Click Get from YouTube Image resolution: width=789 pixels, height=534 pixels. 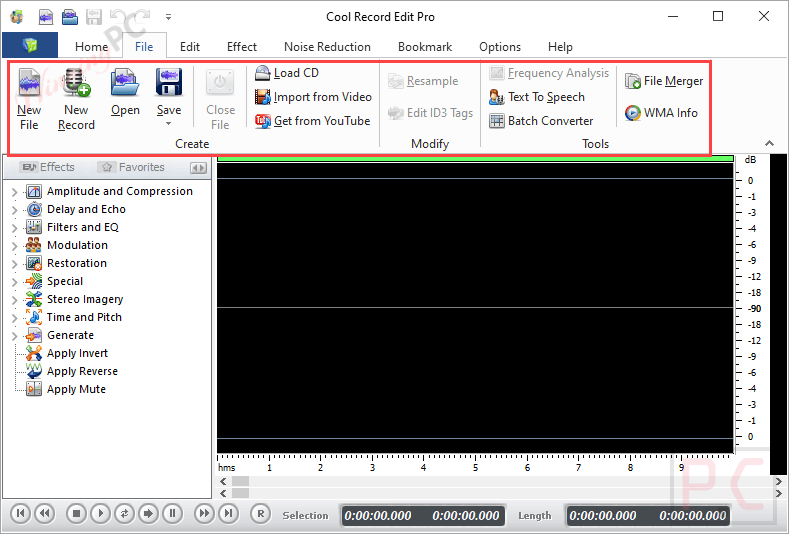312,121
